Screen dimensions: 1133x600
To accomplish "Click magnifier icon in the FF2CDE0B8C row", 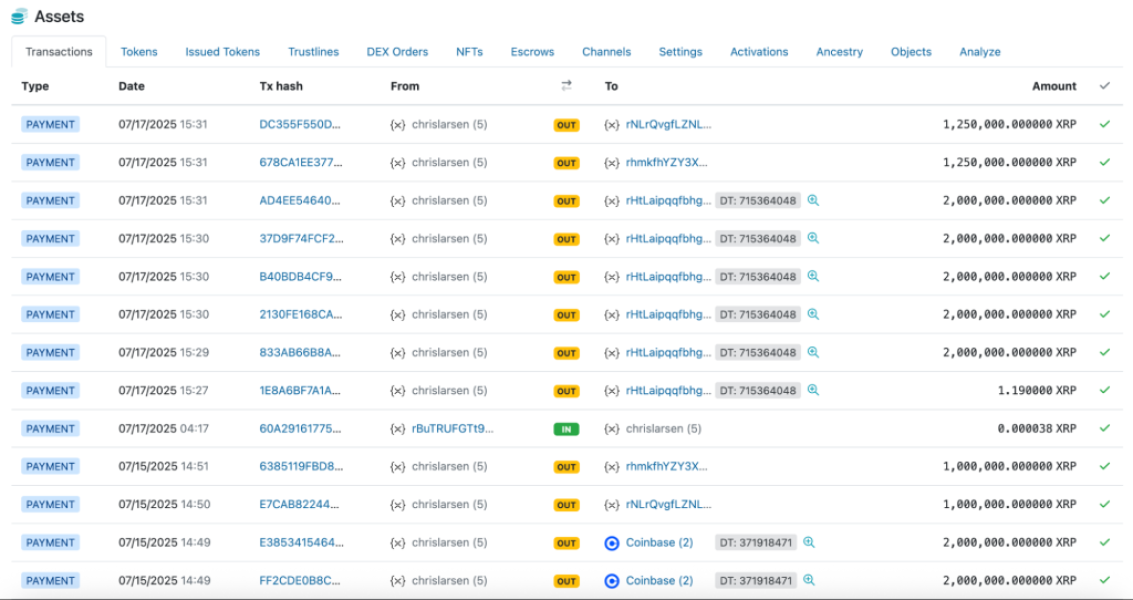I will [x=809, y=581].
